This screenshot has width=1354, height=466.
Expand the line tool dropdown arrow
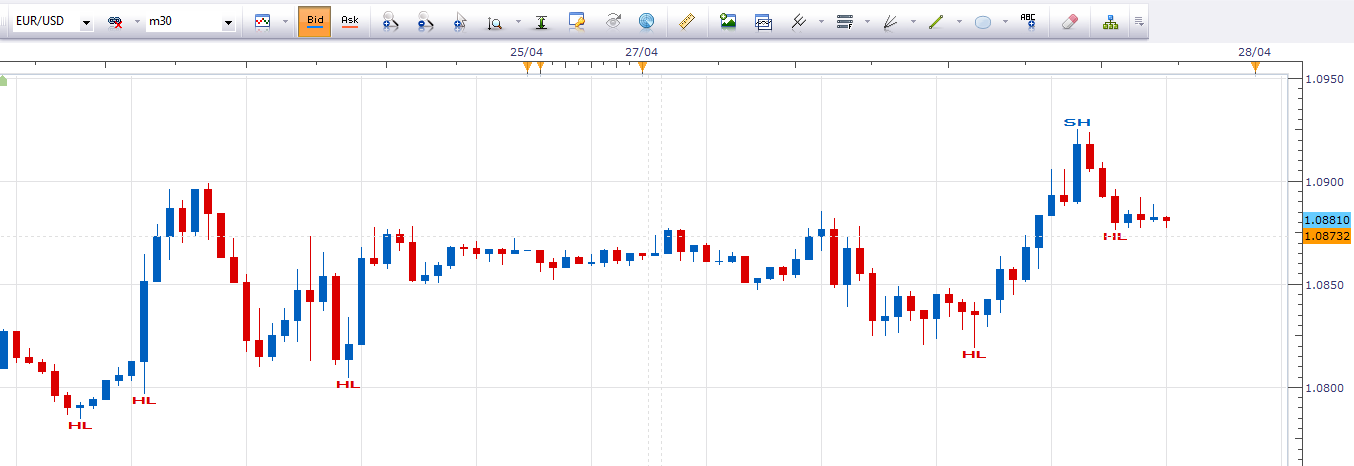click(959, 21)
